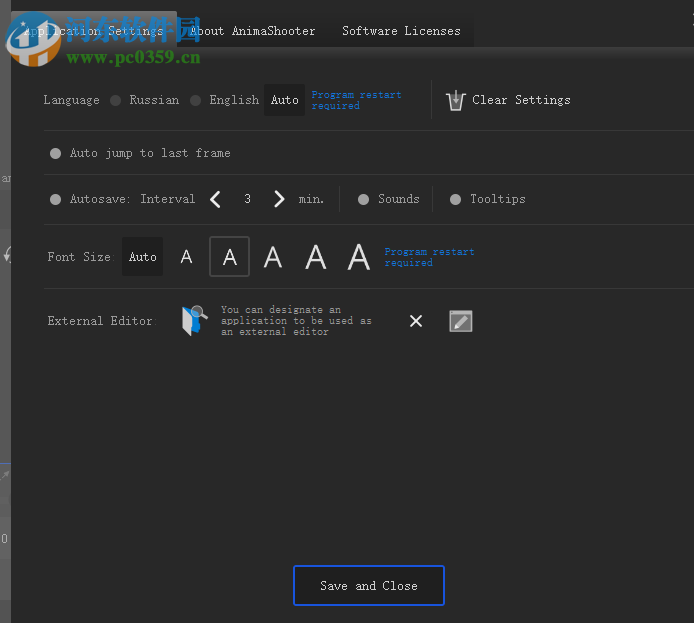
Task: Click the external editor description text
Action: 296,320
